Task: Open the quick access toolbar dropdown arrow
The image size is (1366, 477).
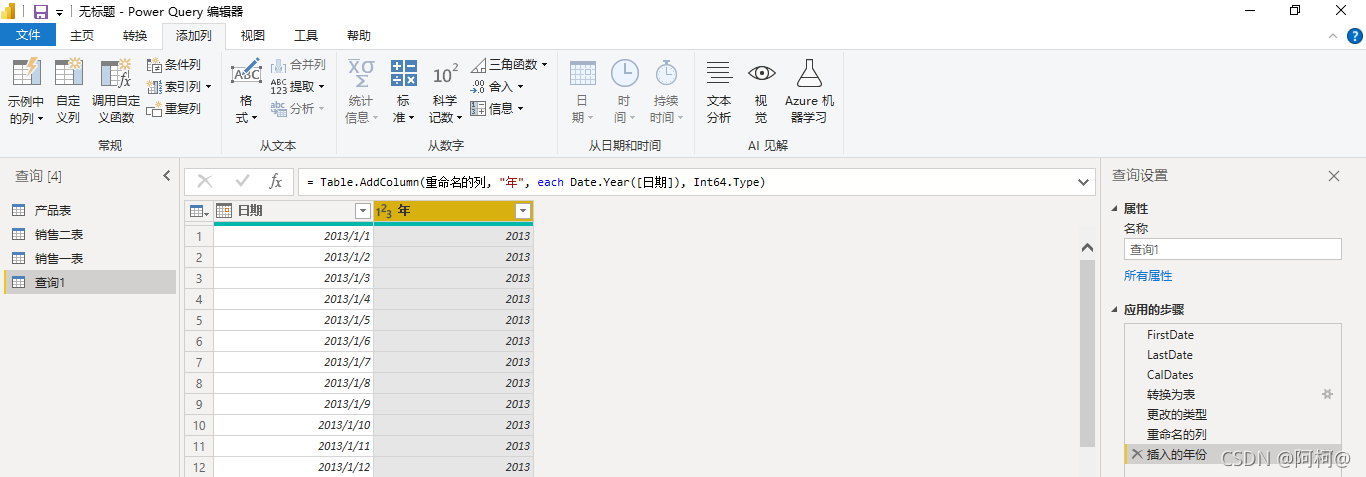Action: coord(59,12)
